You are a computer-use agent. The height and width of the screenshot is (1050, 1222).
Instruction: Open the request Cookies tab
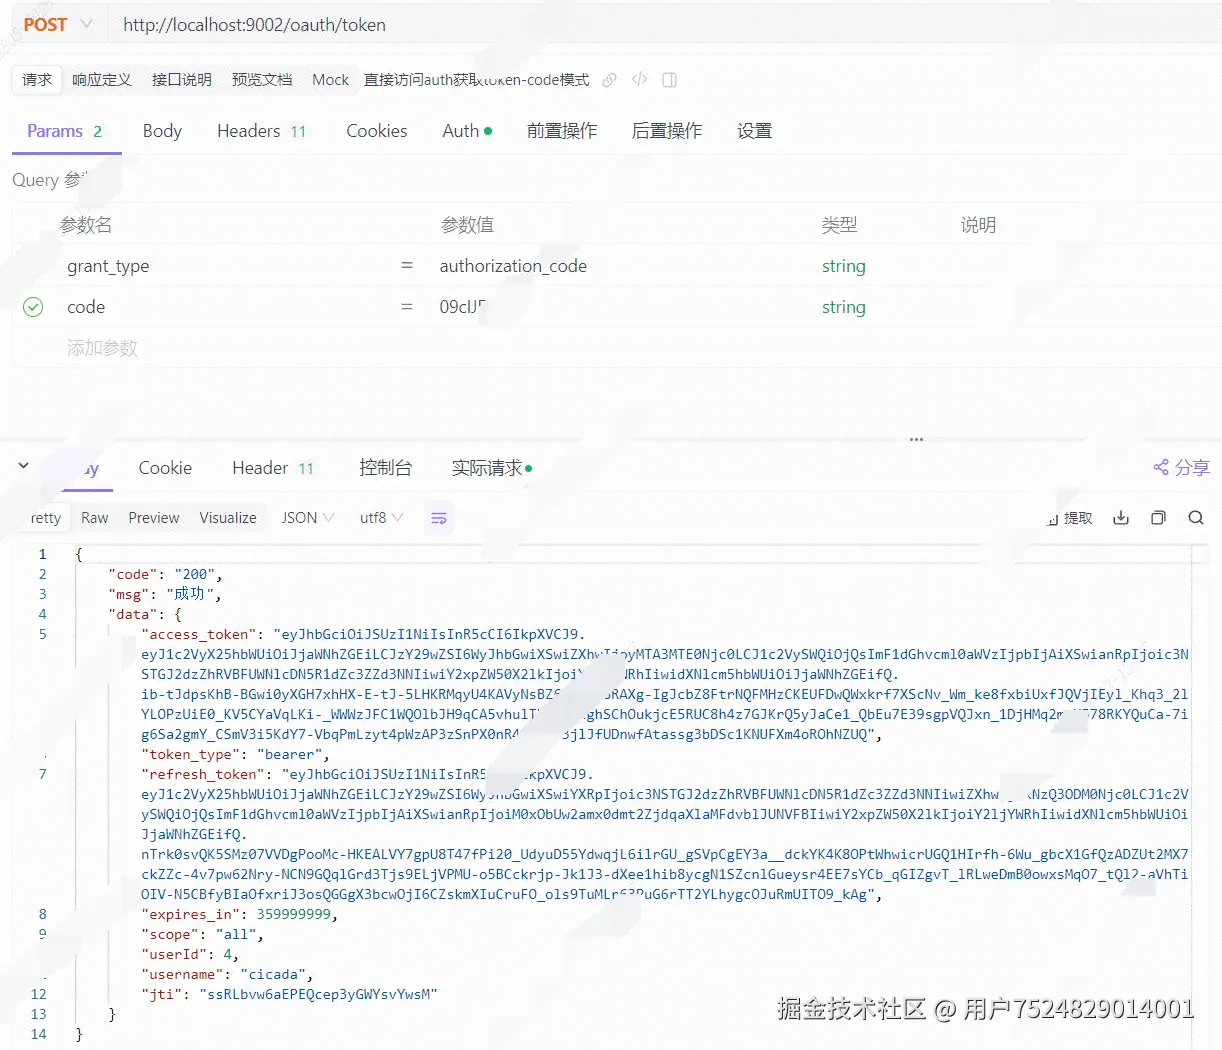(x=376, y=131)
